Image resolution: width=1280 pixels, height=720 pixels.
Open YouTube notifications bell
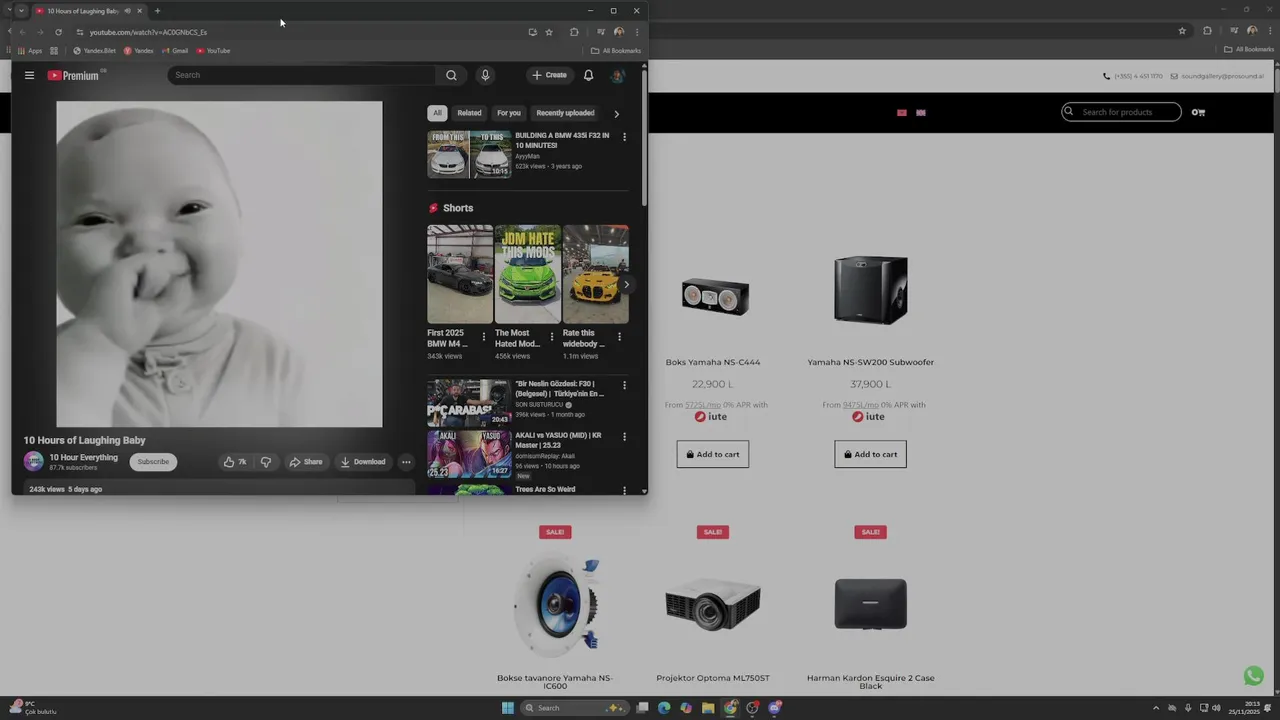588,75
